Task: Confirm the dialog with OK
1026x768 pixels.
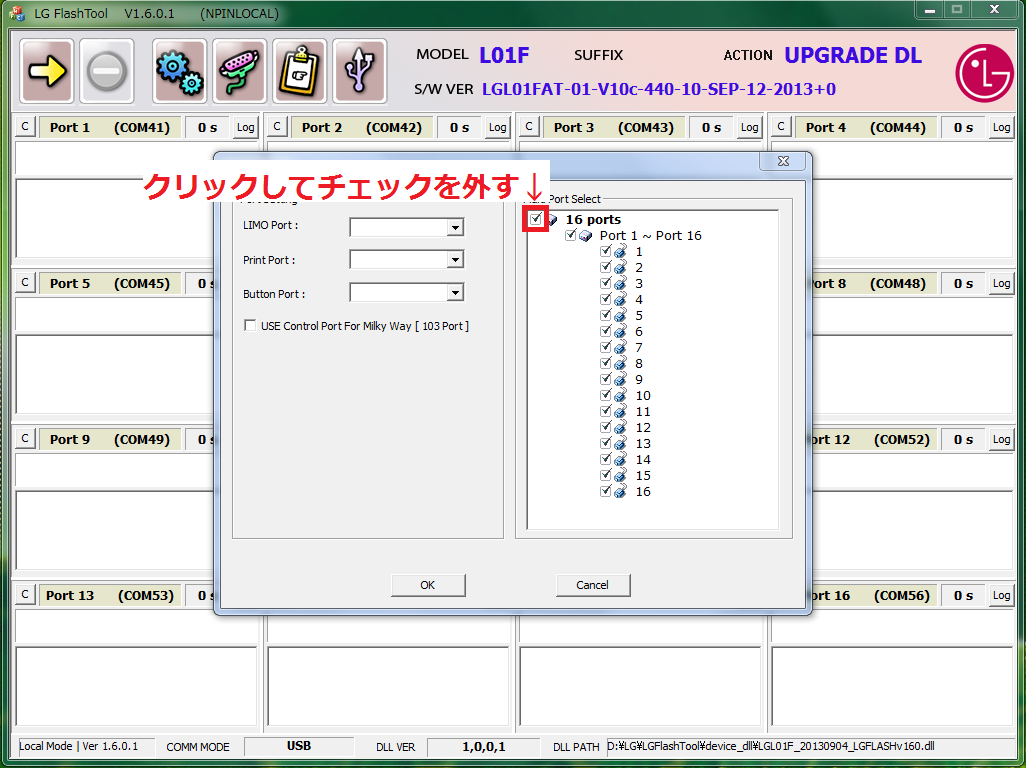Action: click(x=428, y=585)
